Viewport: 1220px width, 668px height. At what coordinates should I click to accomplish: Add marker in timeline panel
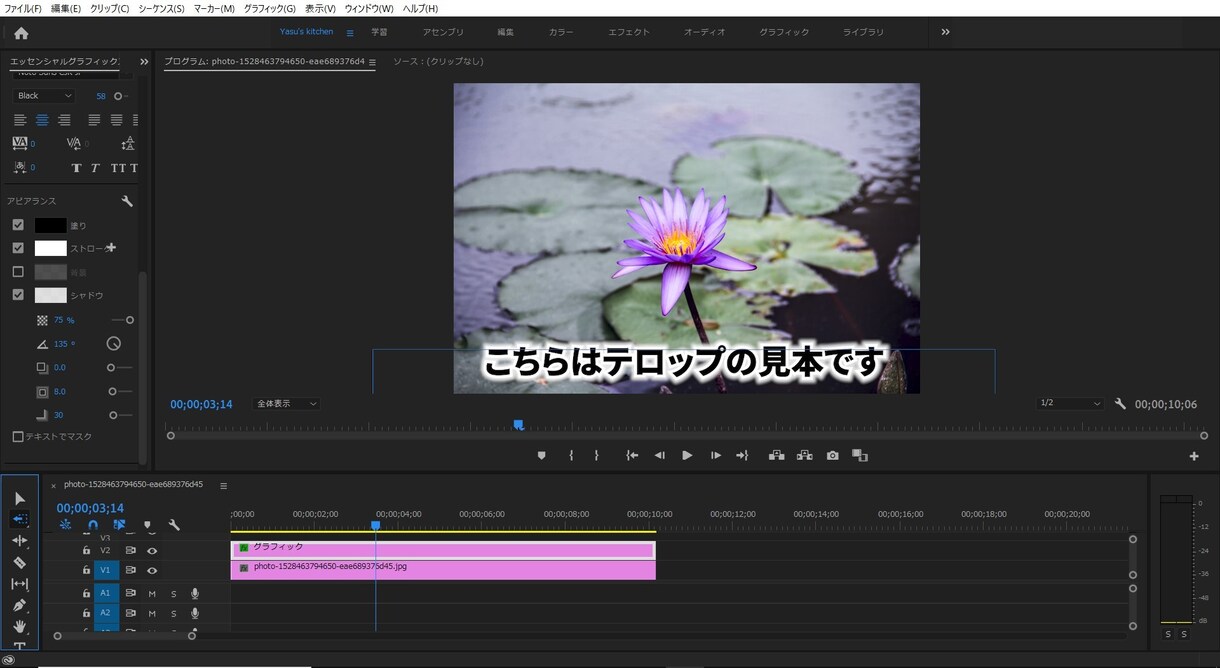click(147, 525)
